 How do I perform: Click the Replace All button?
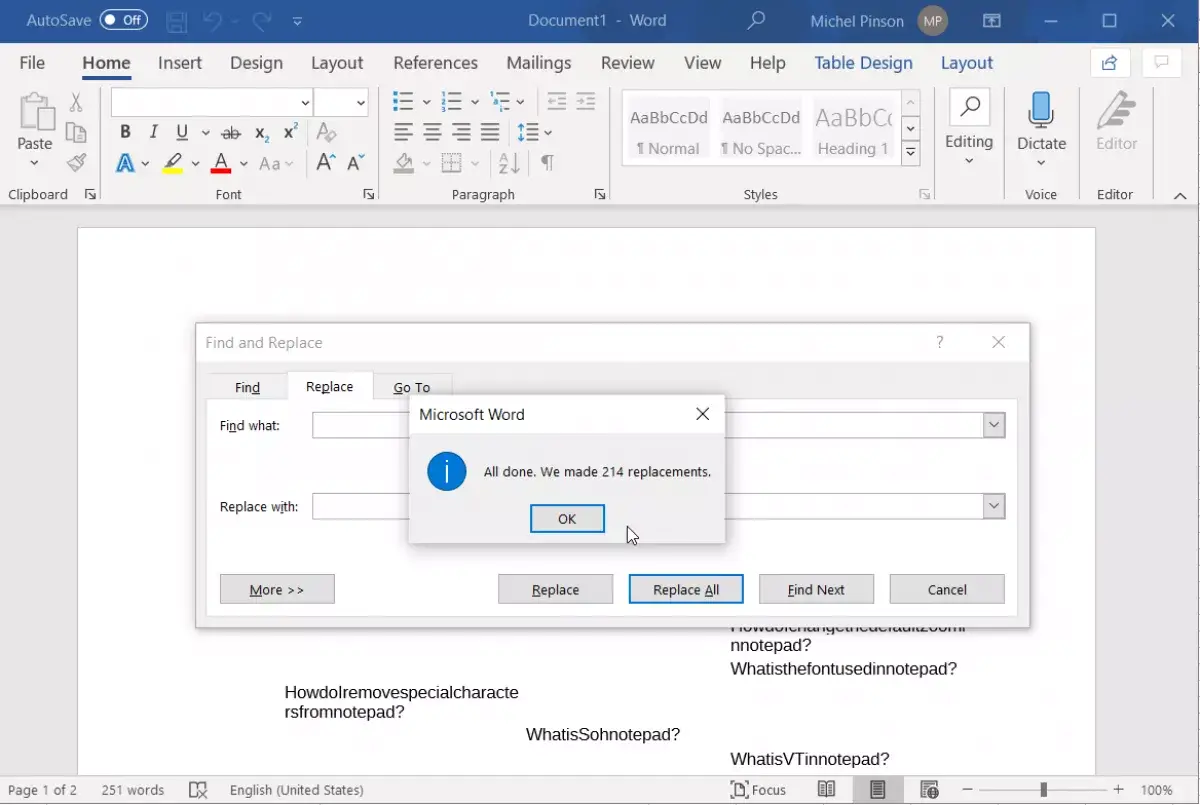[x=686, y=590]
